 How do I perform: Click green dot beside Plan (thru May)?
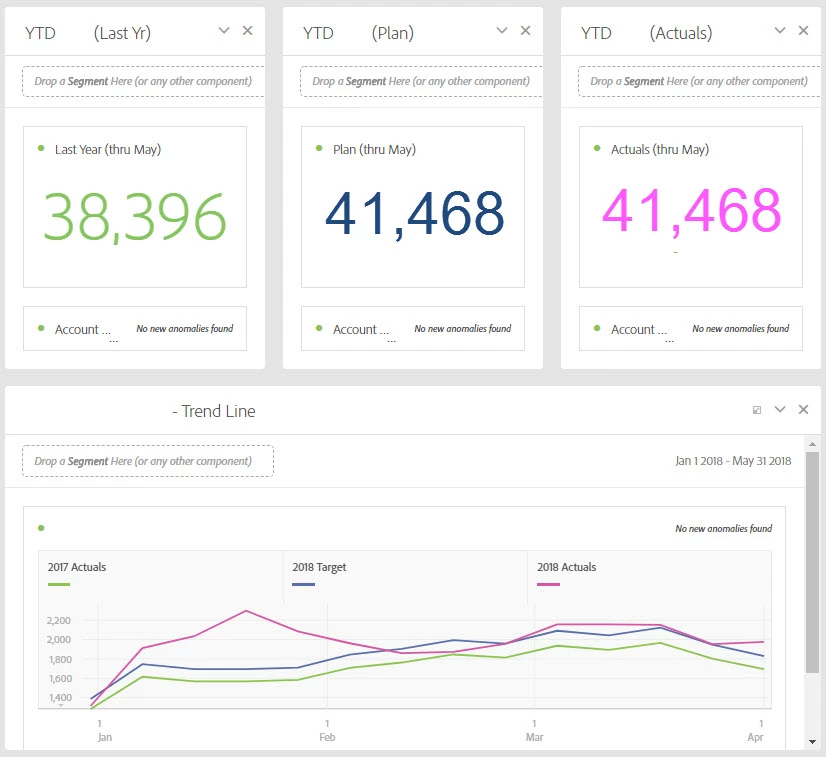(x=319, y=149)
